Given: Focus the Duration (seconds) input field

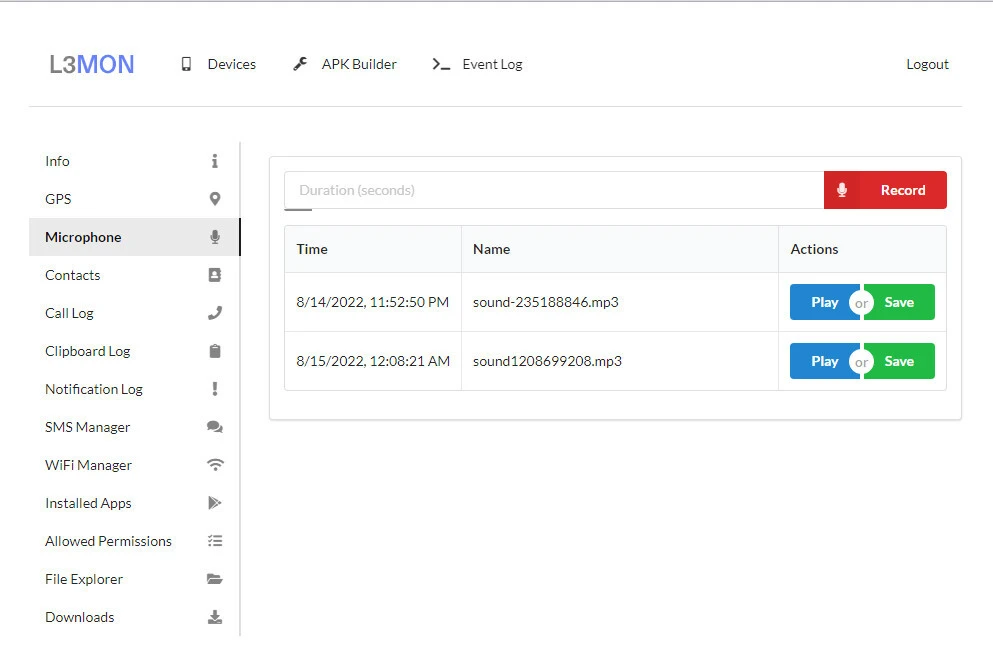Looking at the screenshot, I should [553, 190].
